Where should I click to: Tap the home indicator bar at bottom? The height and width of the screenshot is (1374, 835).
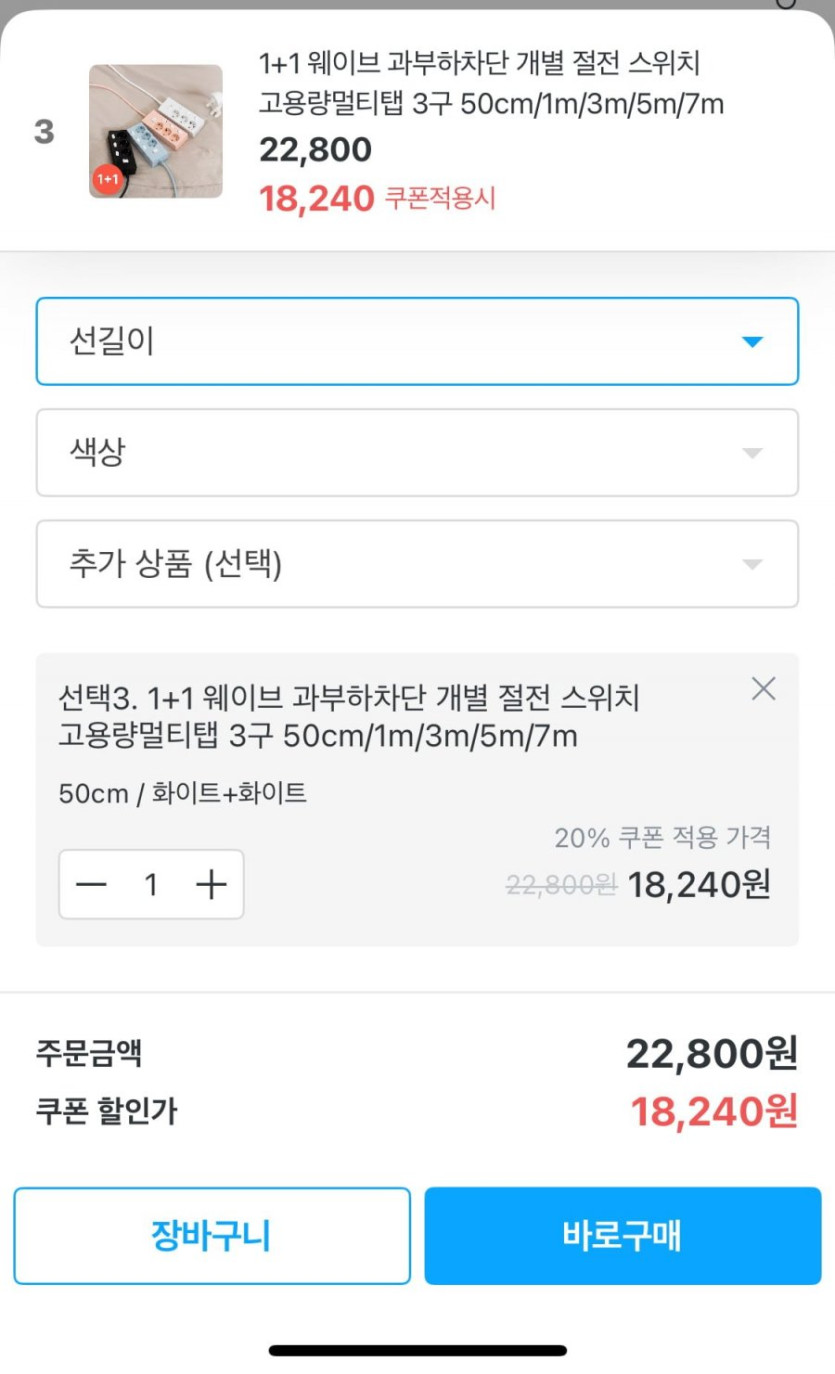tap(417, 1351)
